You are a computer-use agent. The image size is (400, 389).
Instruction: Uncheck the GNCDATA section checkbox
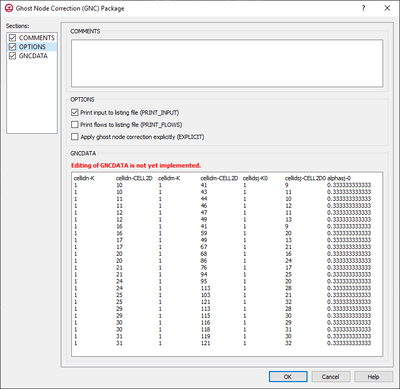[13, 56]
